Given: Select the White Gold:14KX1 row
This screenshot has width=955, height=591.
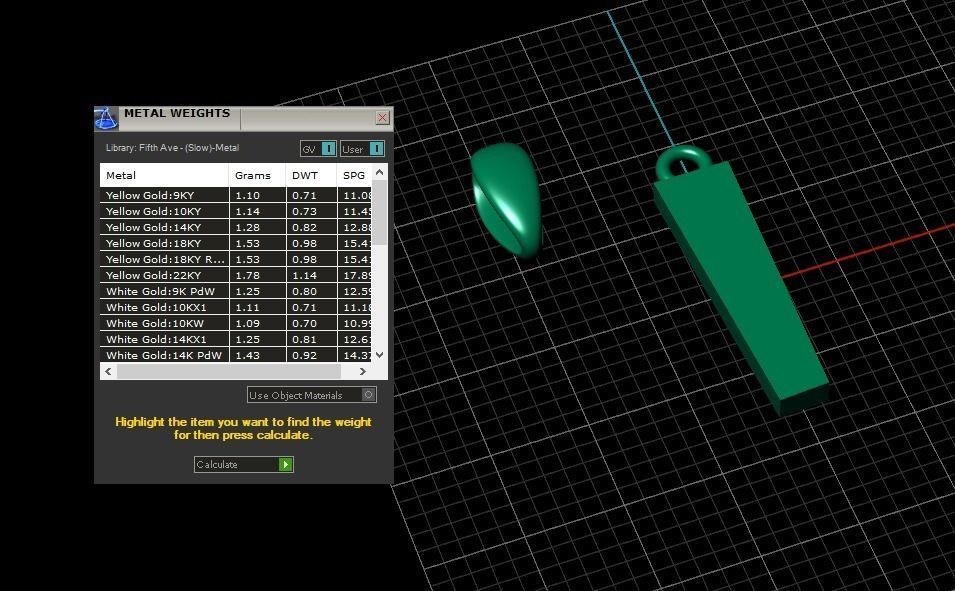Looking at the screenshot, I should tap(236, 339).
